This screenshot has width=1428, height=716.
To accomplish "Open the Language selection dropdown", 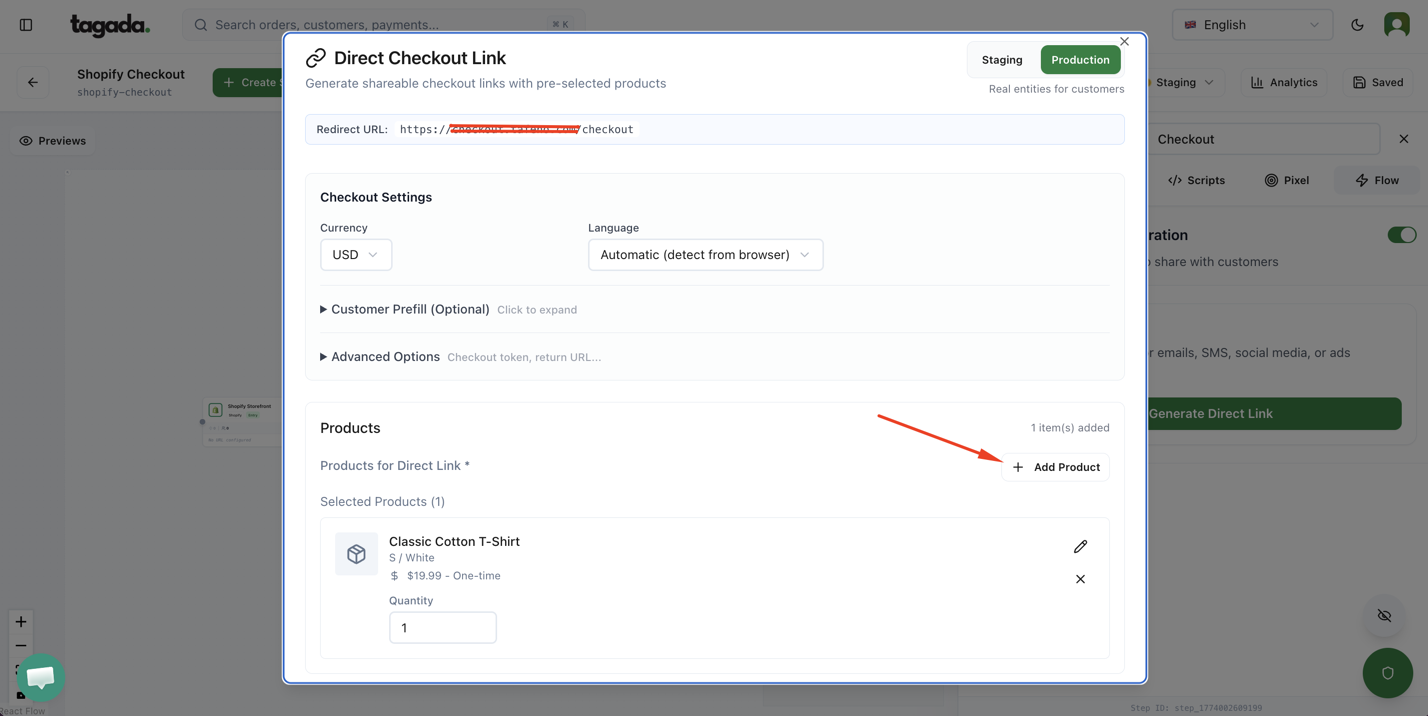I will pos(705,255).
